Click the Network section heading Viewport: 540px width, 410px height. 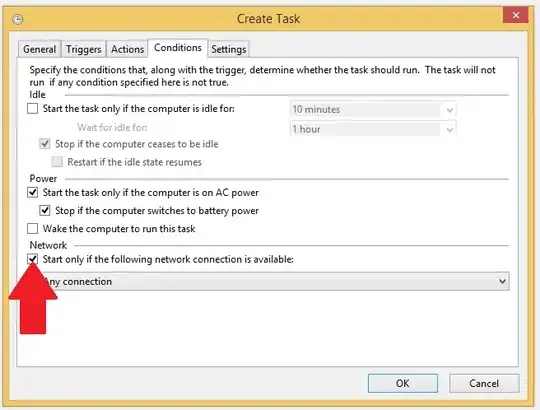(x=48, y=245)
